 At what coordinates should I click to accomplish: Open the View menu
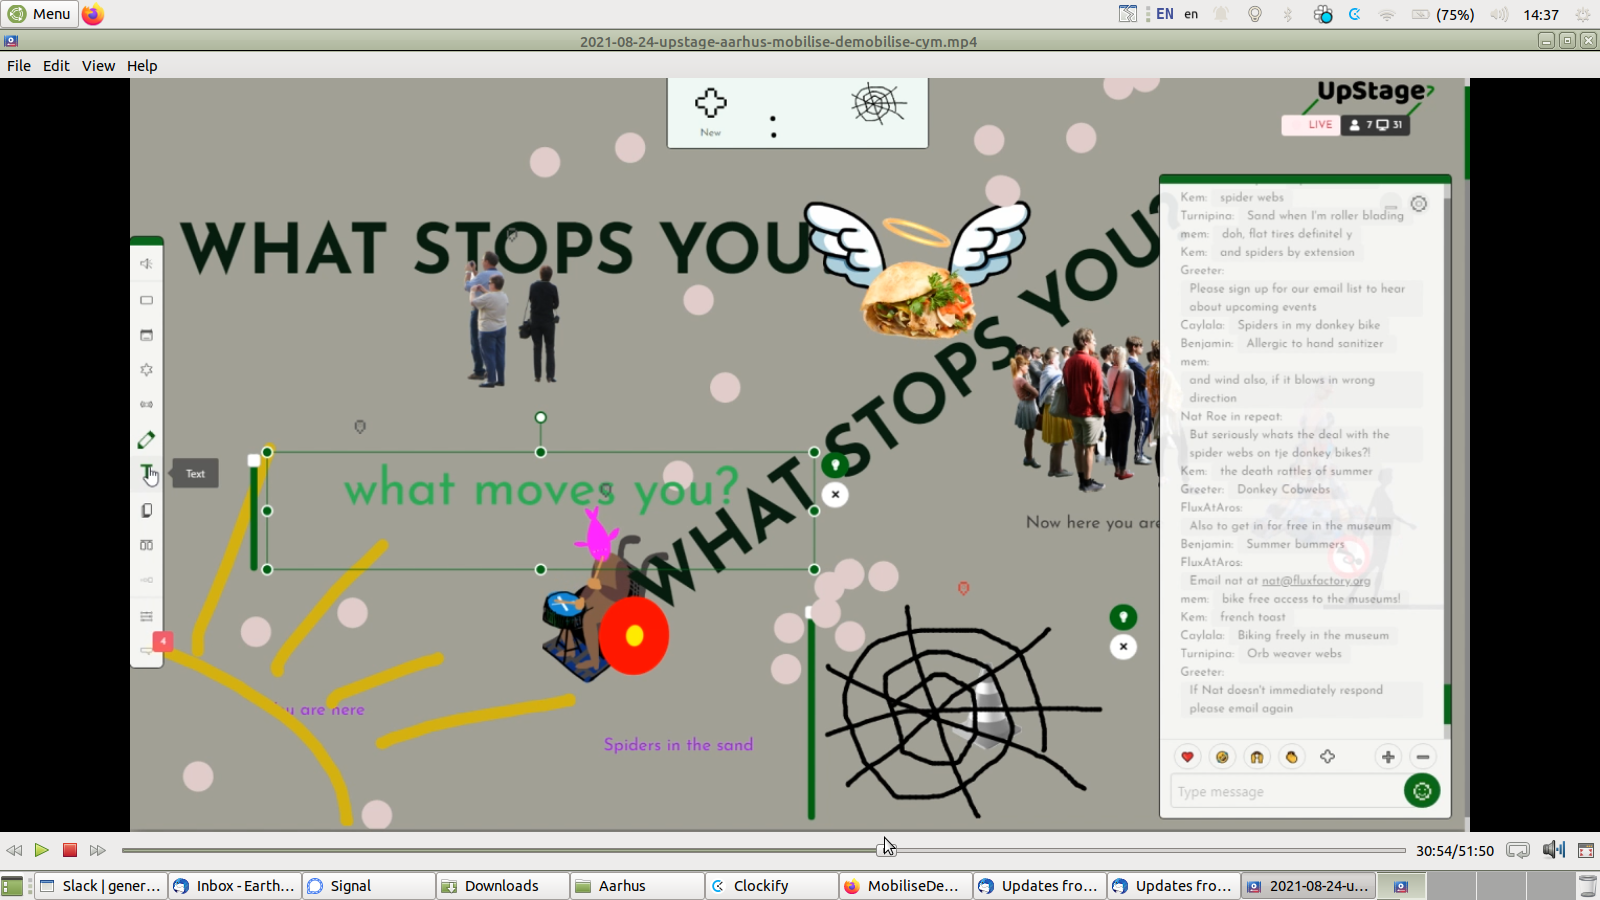click(x=98, y=66)
